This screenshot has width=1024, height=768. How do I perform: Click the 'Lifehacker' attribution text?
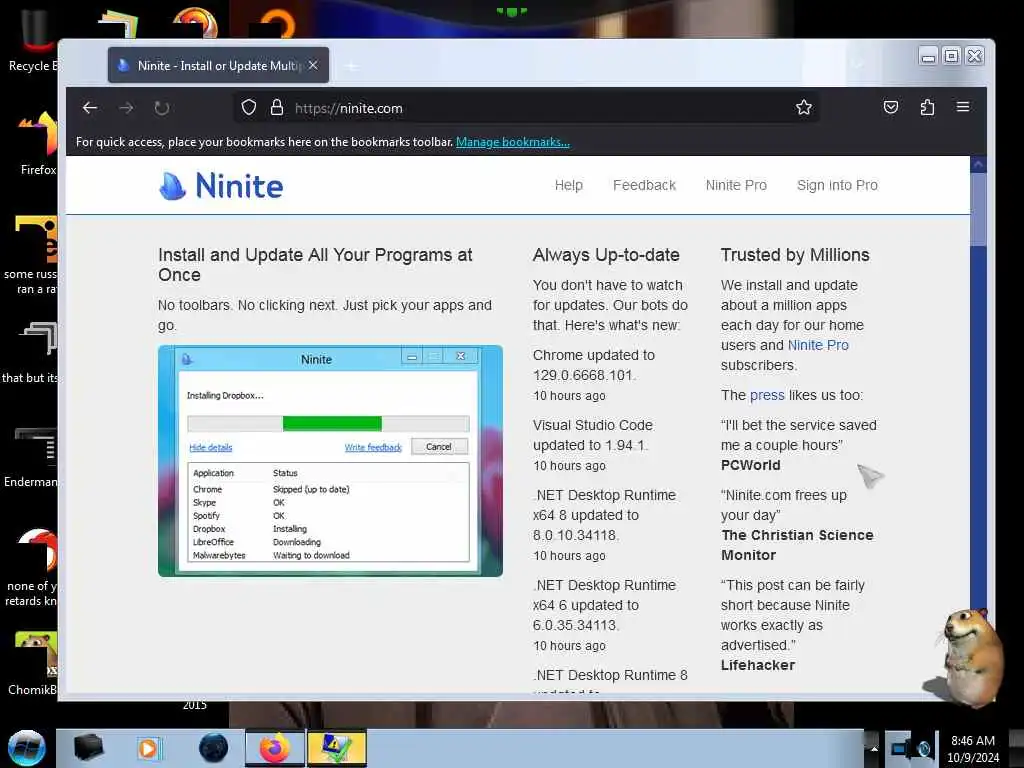pos(758,665)
